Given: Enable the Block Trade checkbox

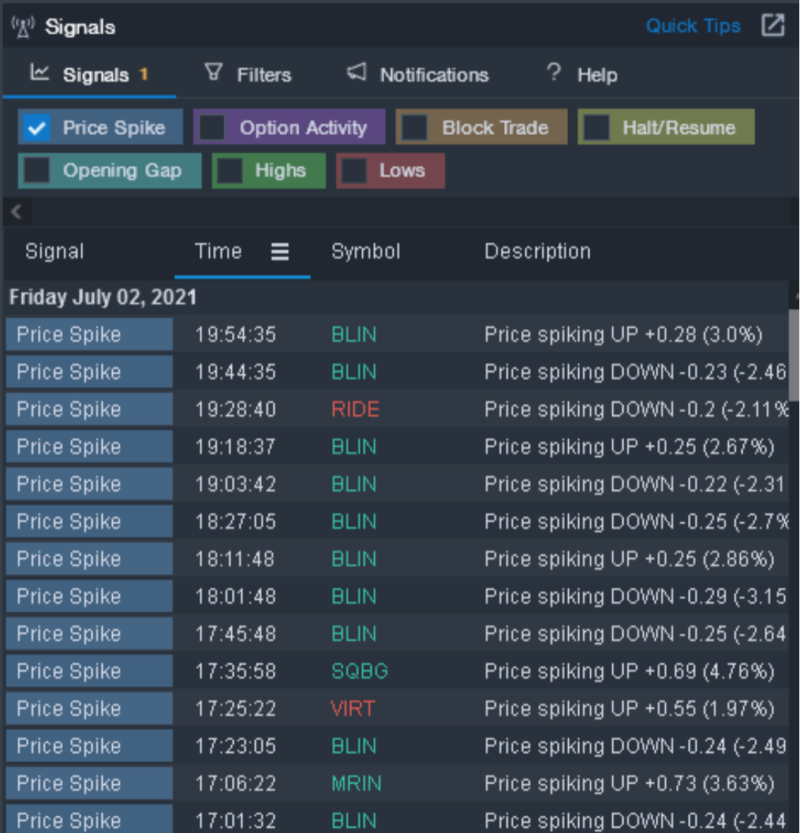Looking at the screenshot, I should [x=414, y=128].
